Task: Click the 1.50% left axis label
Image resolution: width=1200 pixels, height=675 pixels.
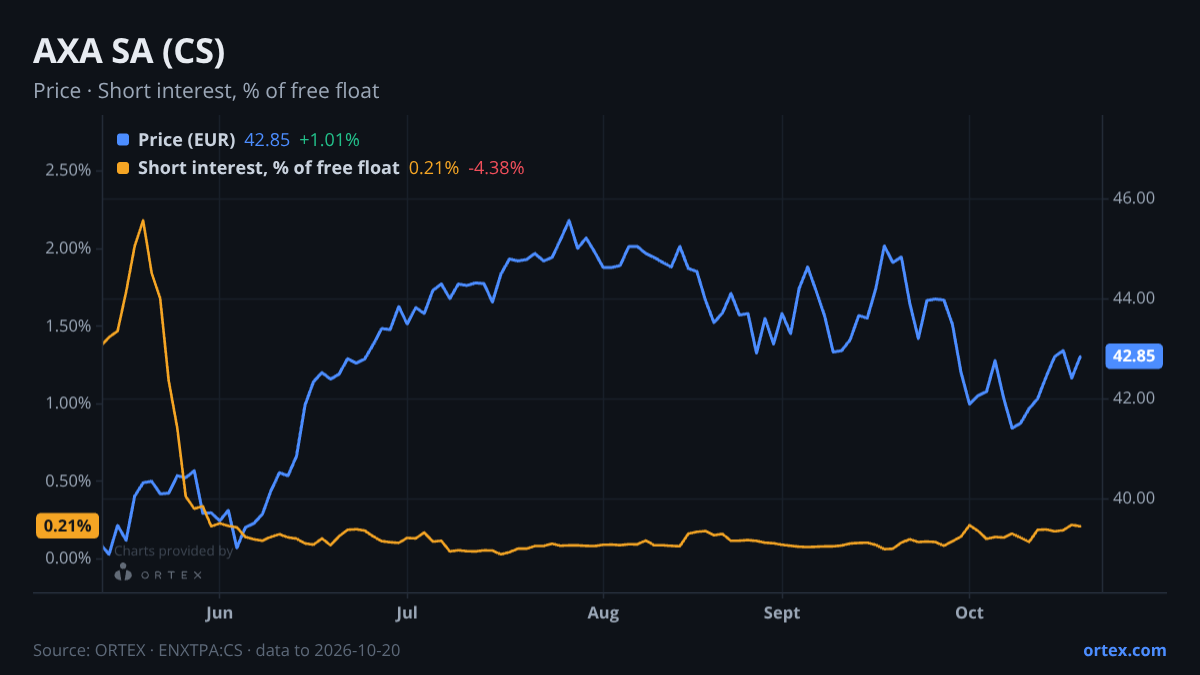Action: click(68, 325)
